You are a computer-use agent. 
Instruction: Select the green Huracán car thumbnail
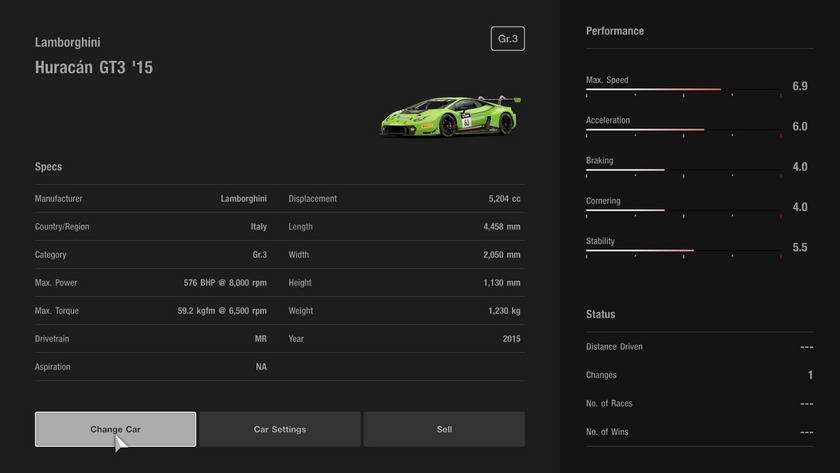click(450, 117)
